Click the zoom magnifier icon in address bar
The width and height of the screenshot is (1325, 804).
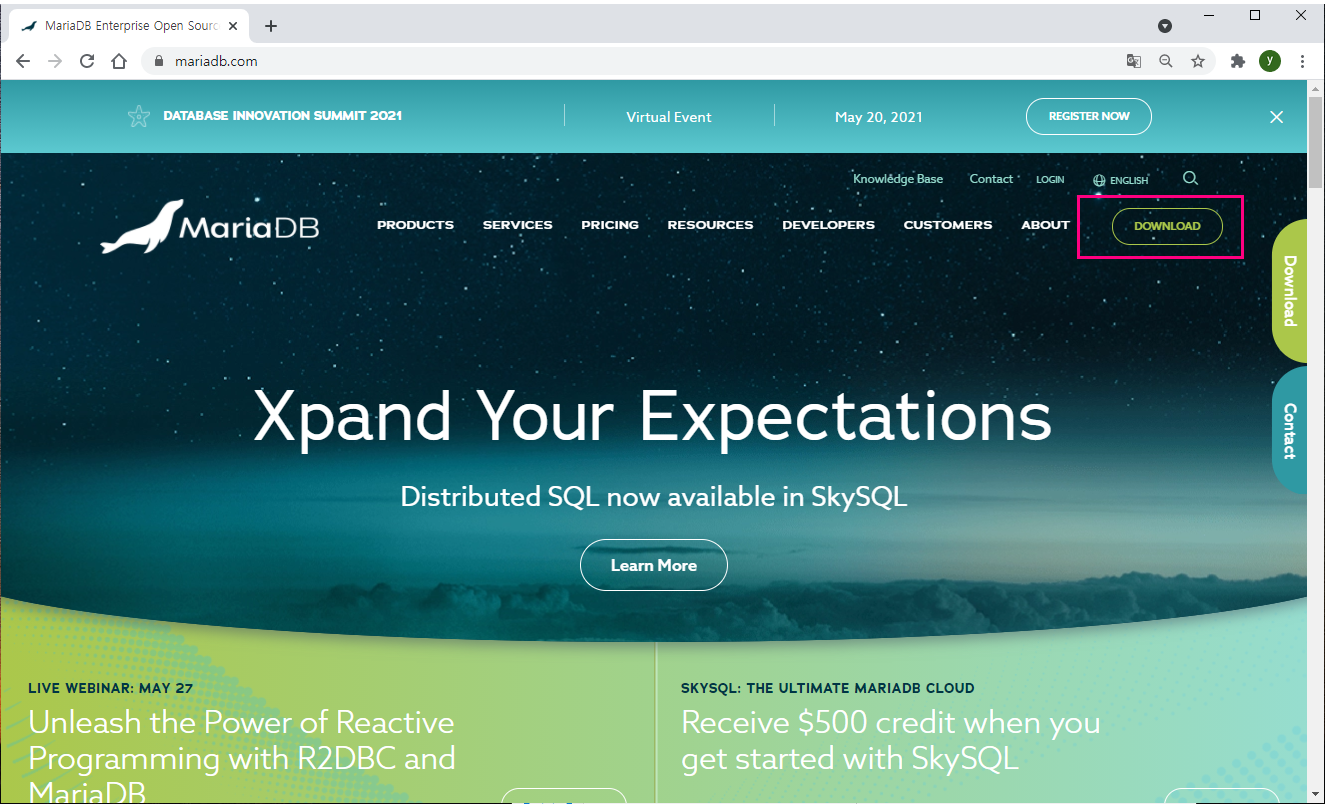coord(1166,61)
